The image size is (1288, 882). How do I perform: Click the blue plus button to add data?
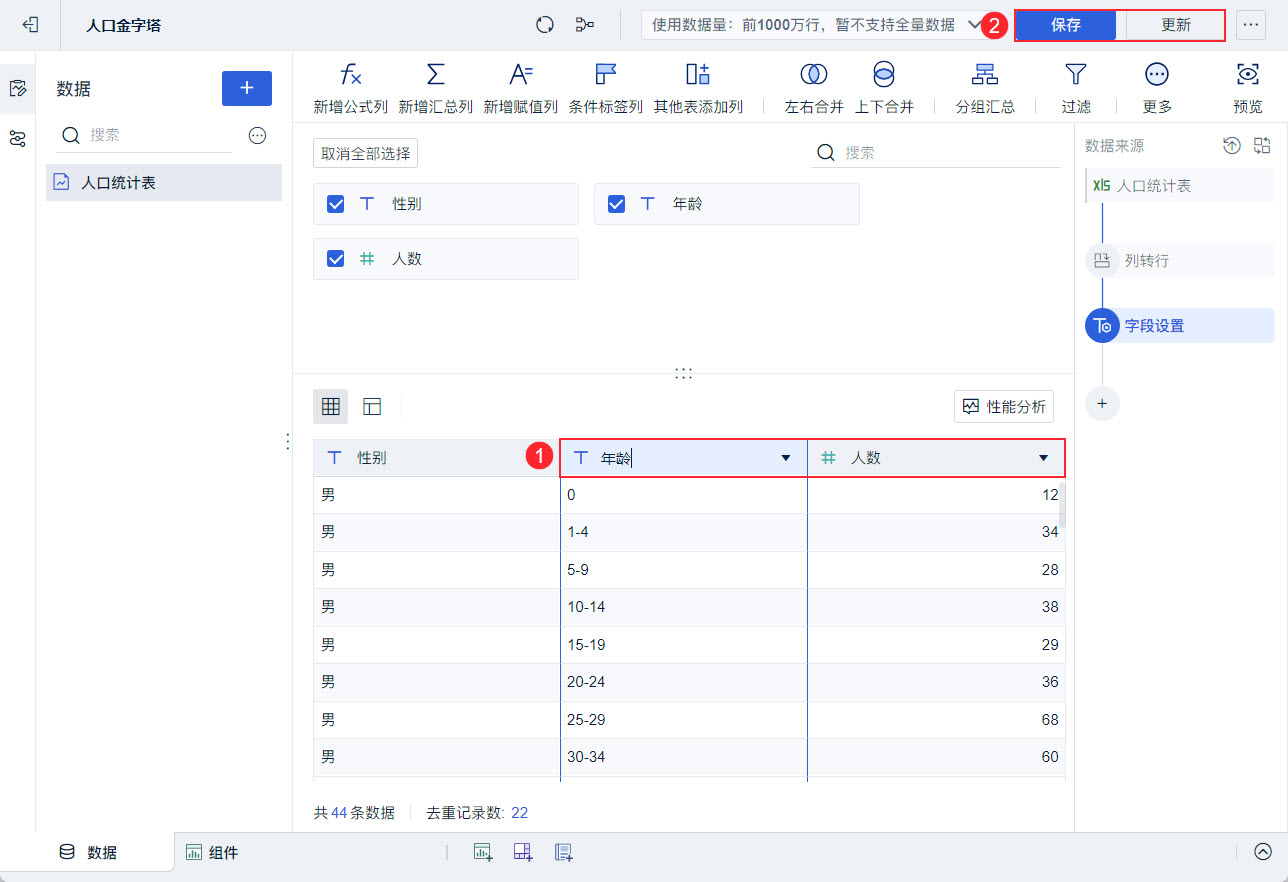coord(247,88)
